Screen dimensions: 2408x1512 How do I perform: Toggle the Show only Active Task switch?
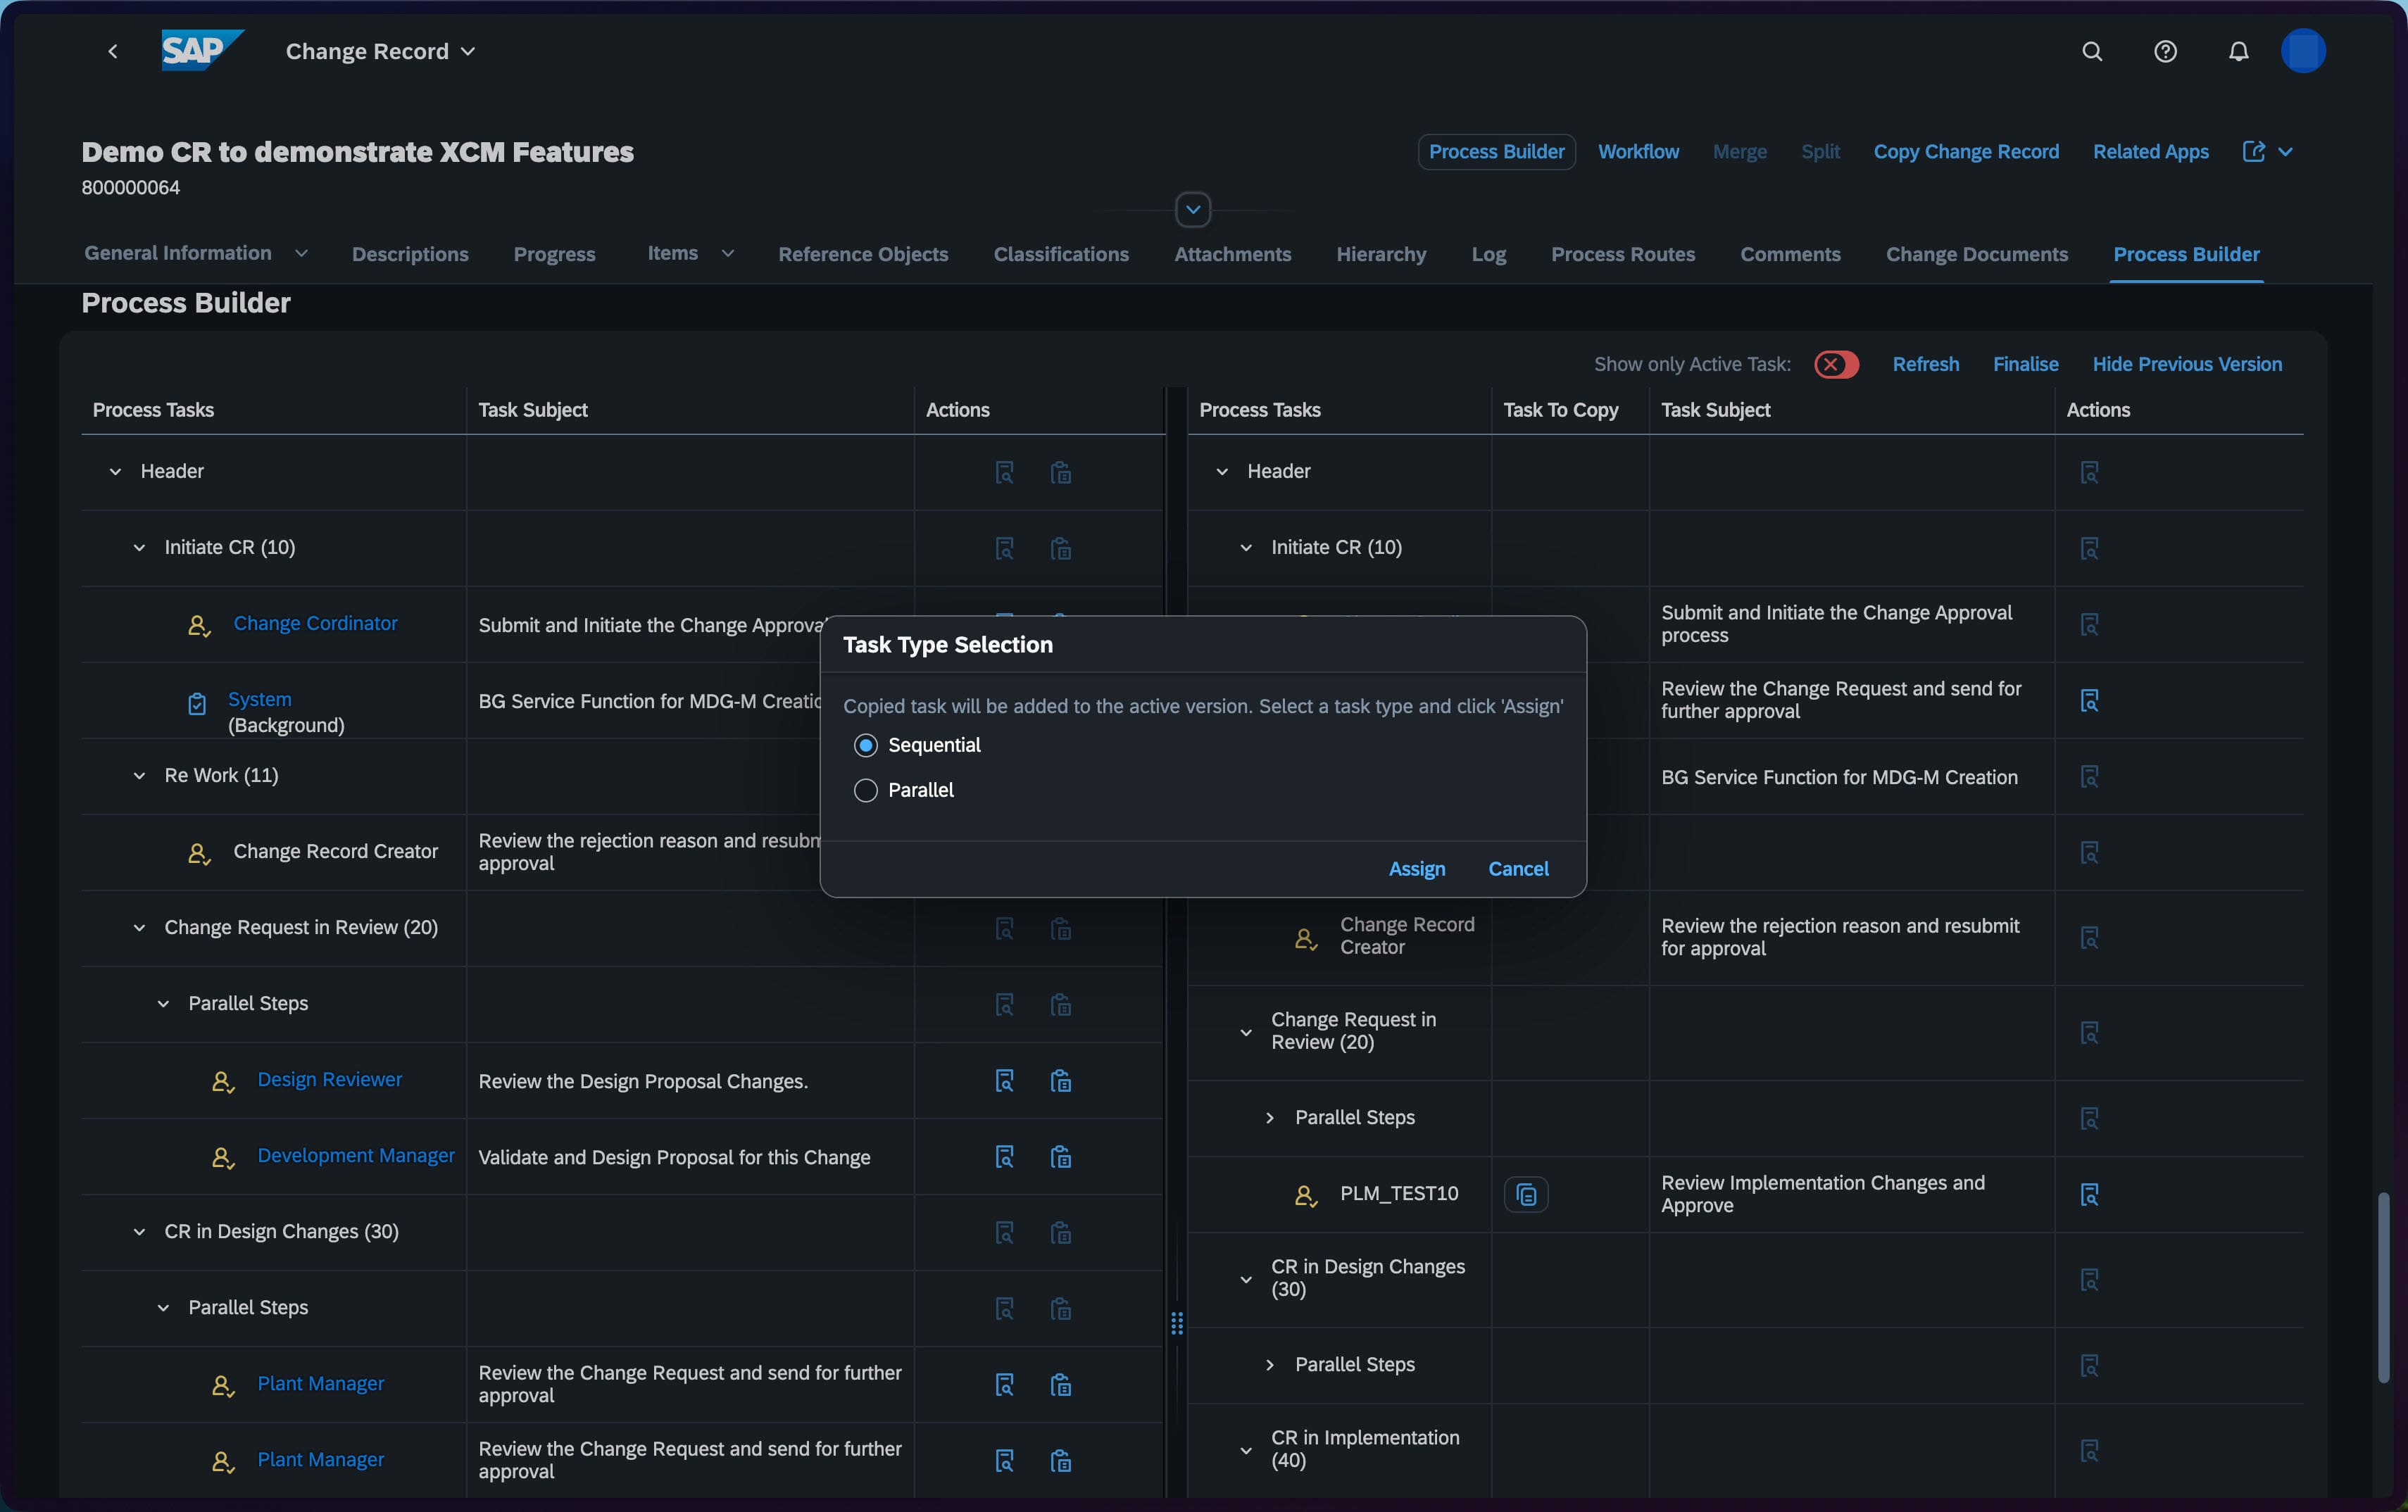coord(1836,364)
